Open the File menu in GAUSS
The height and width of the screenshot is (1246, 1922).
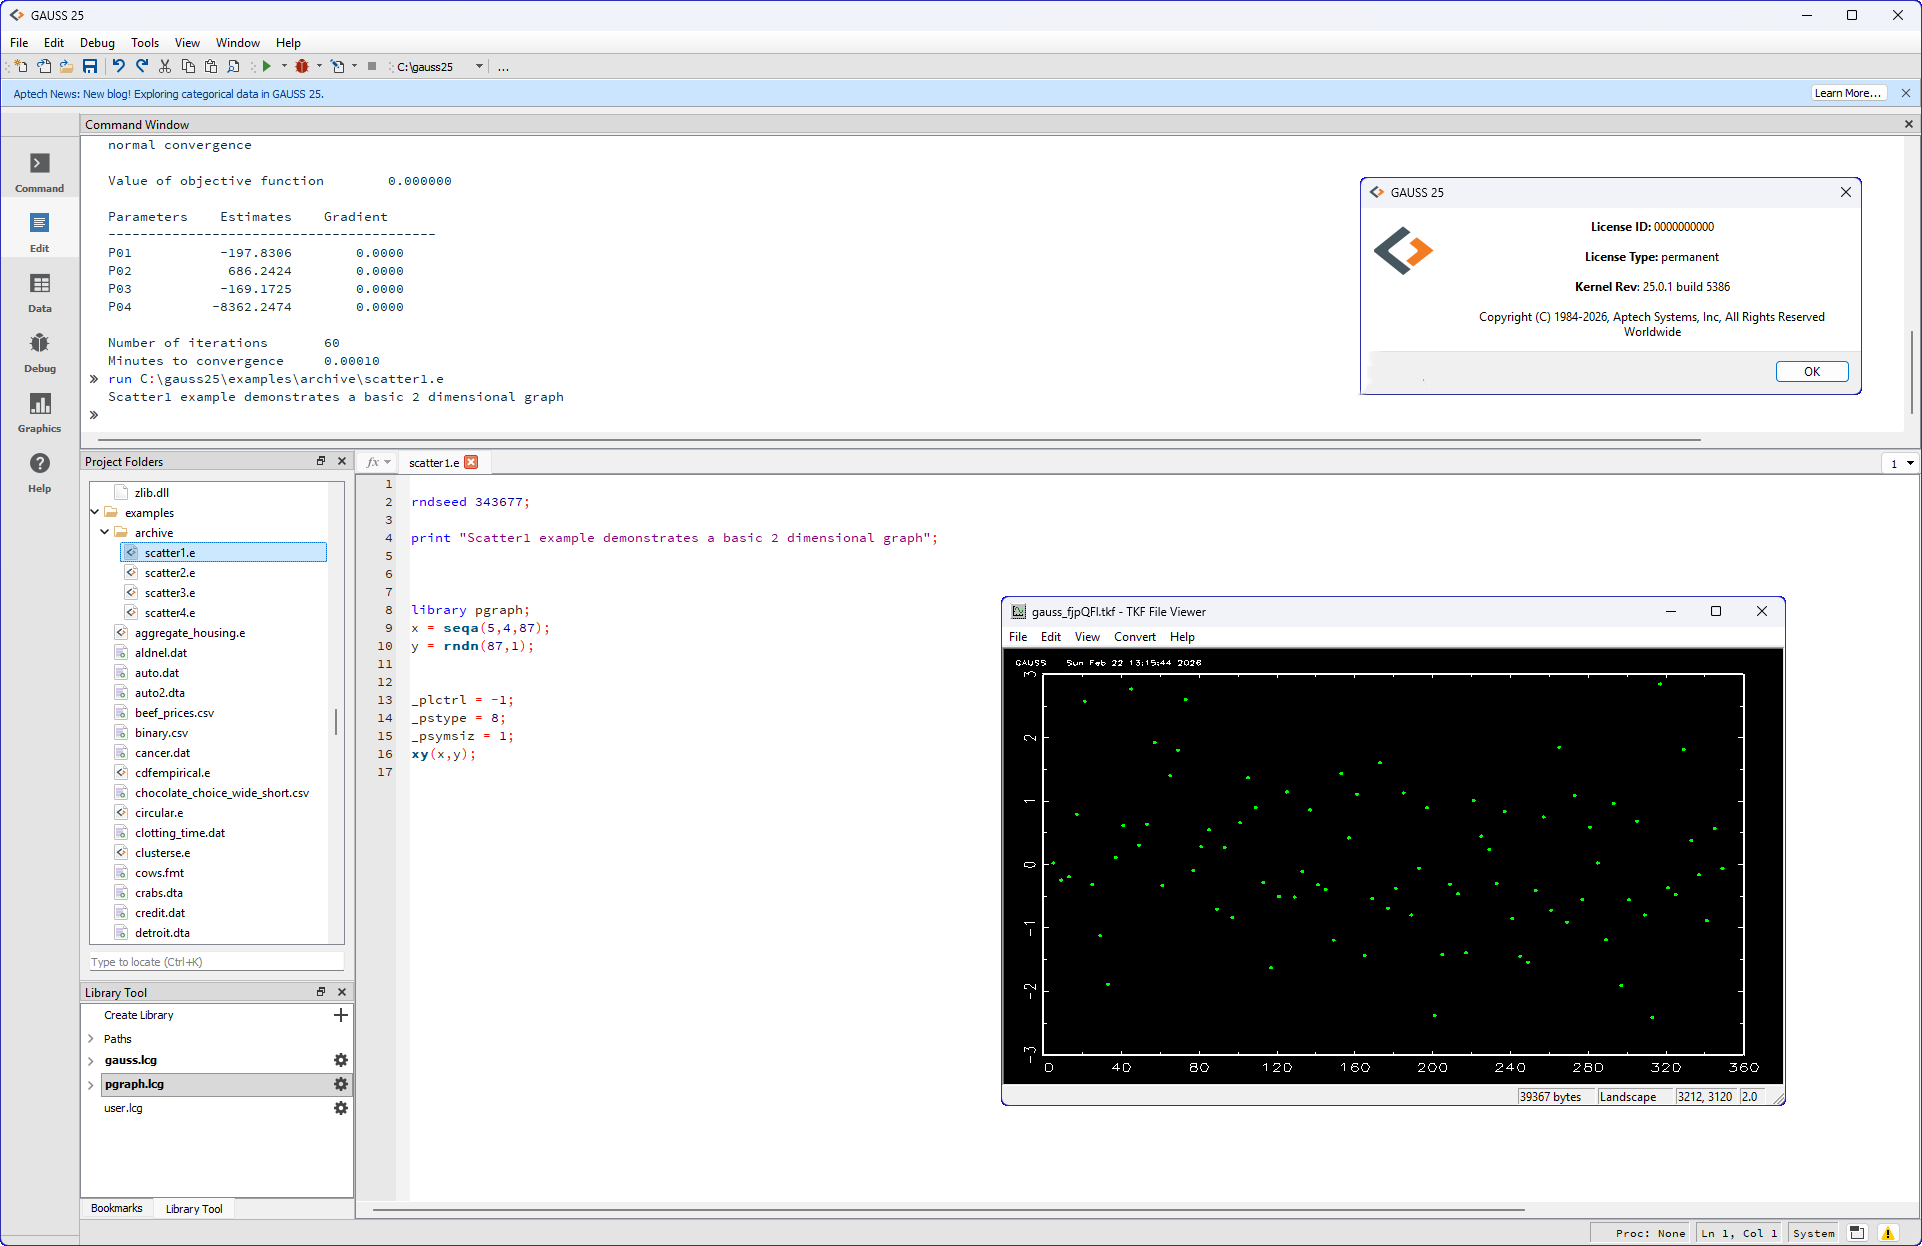[x=19, y=43]
